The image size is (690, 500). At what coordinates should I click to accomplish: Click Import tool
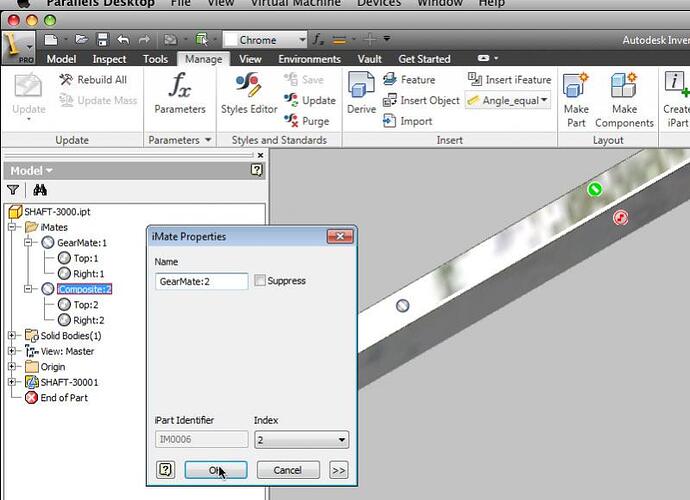click(407, 121)
